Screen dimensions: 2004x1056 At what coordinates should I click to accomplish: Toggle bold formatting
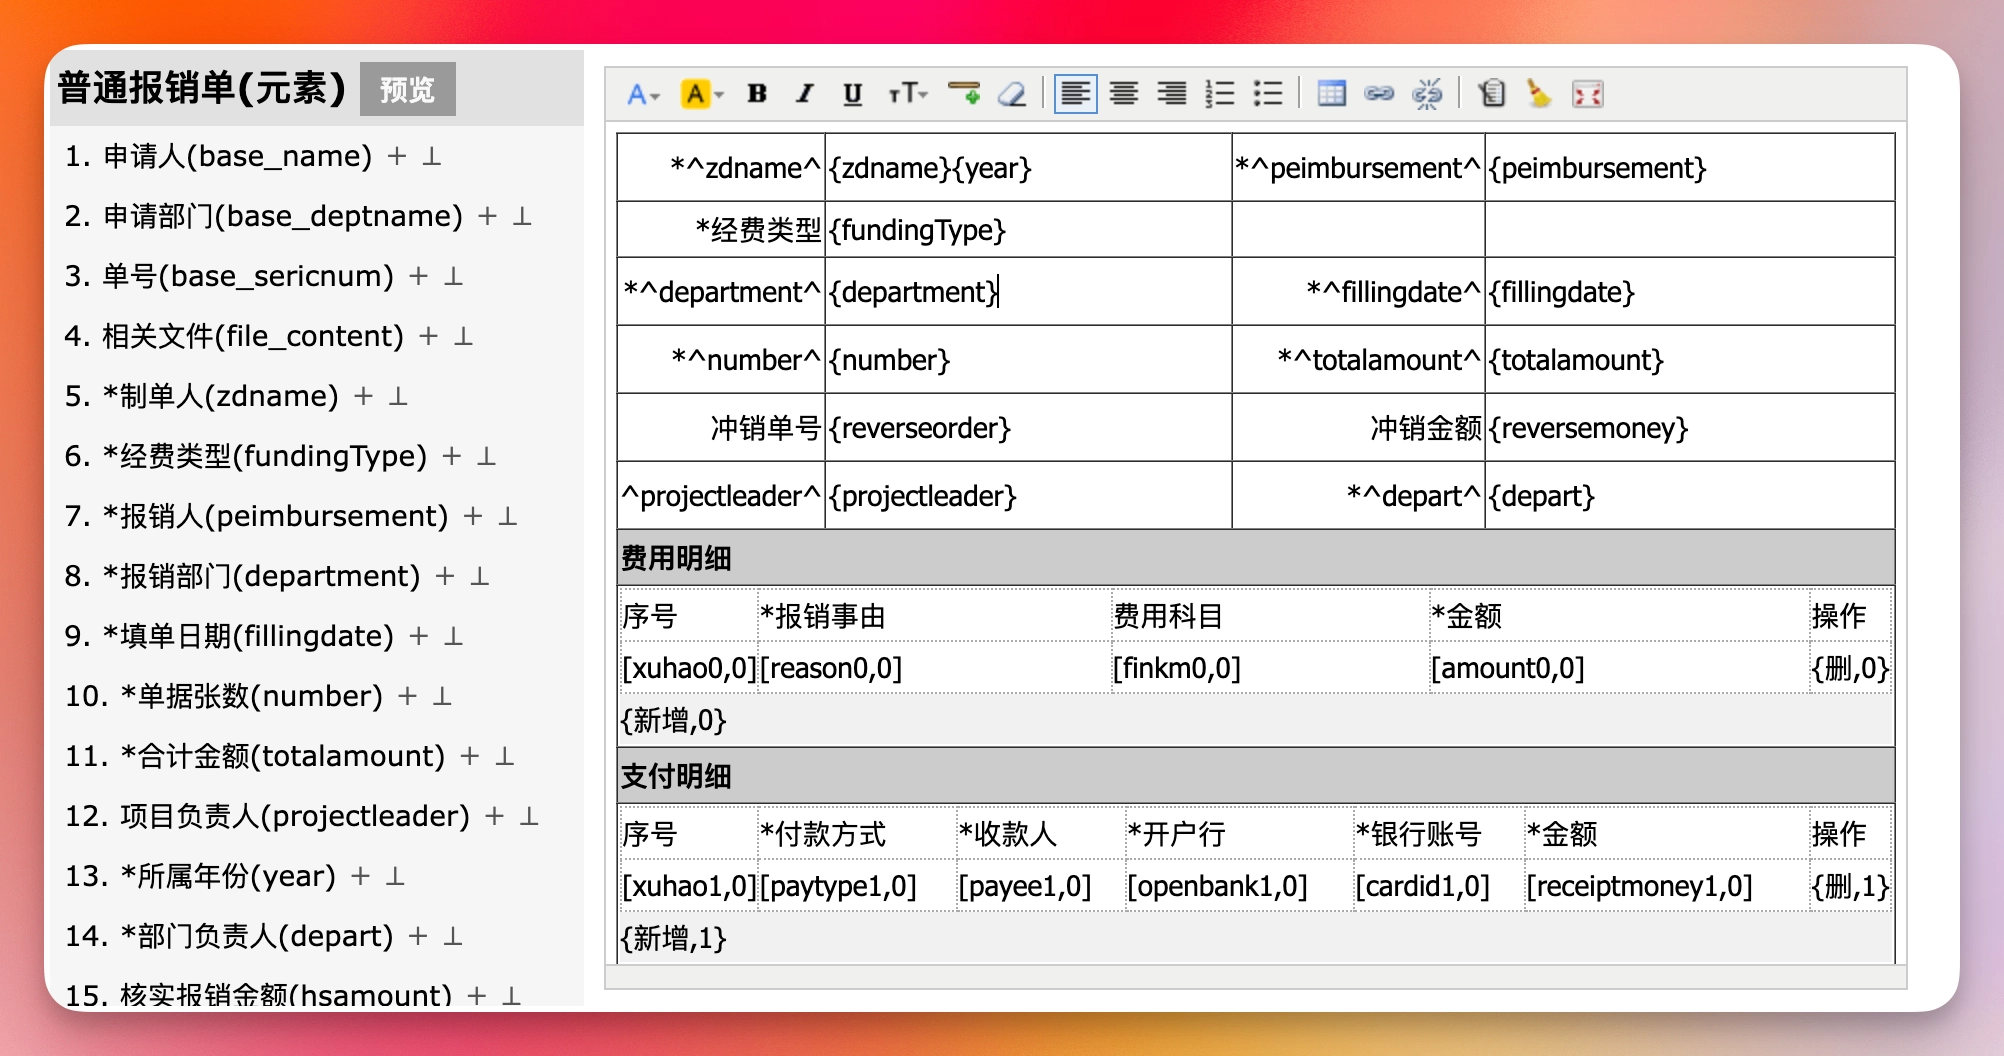(757, 94)
